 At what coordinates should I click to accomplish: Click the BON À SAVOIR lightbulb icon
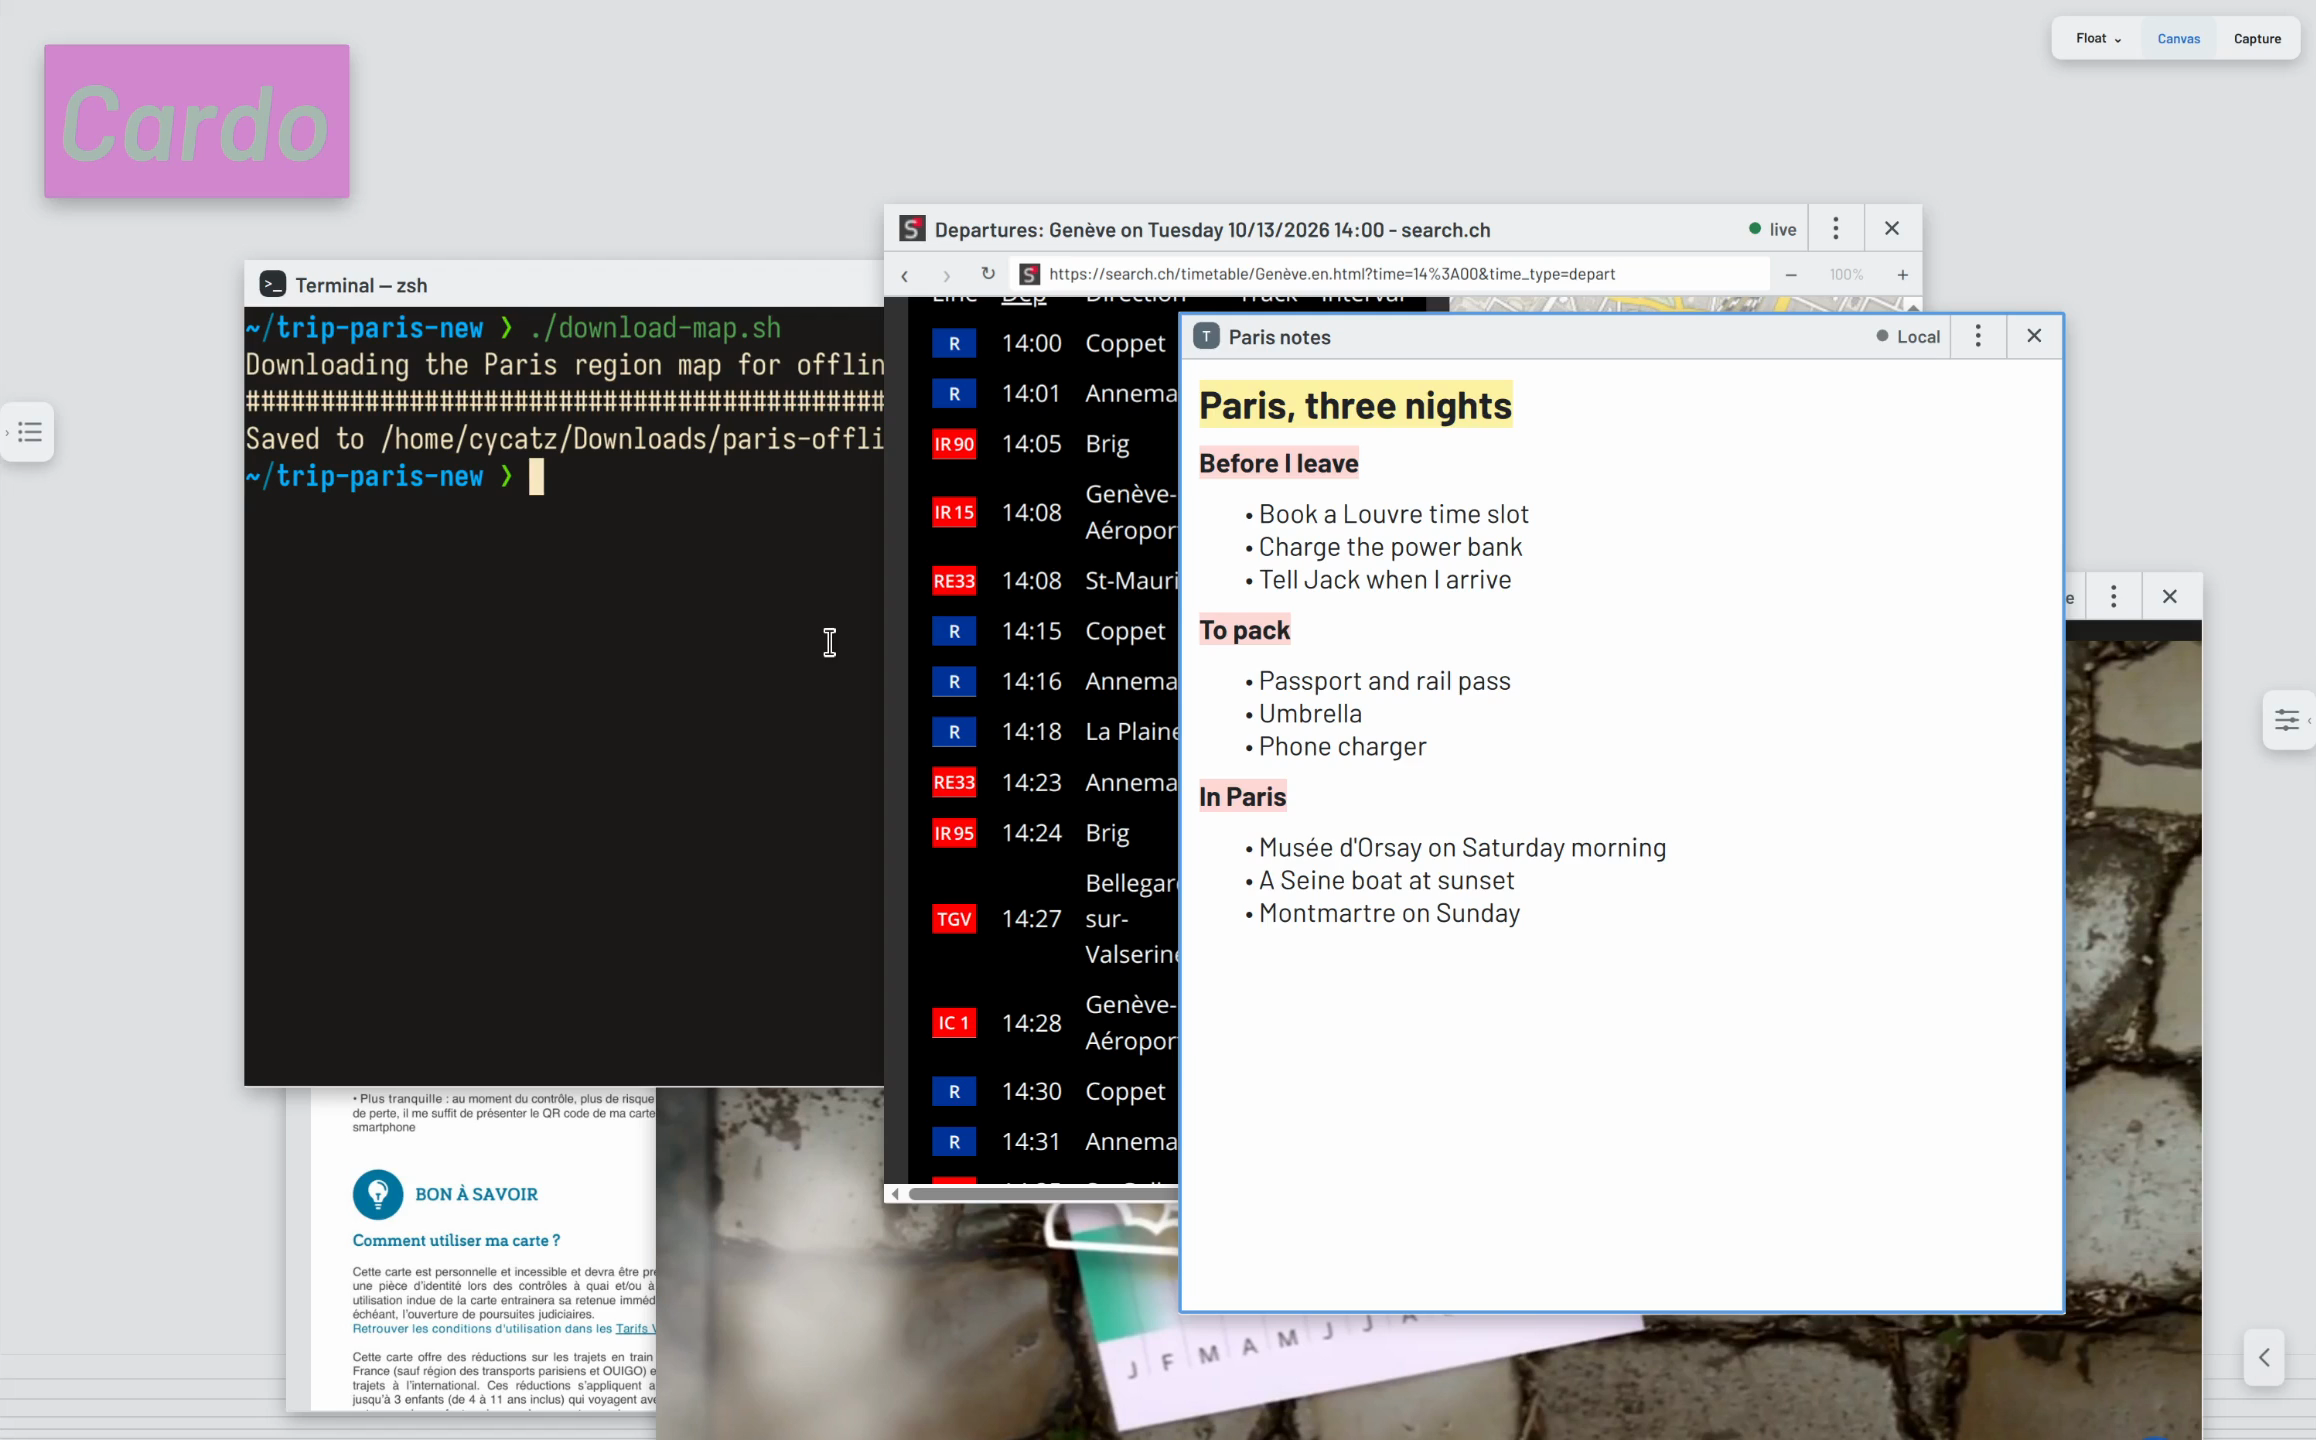point(378,1194)
